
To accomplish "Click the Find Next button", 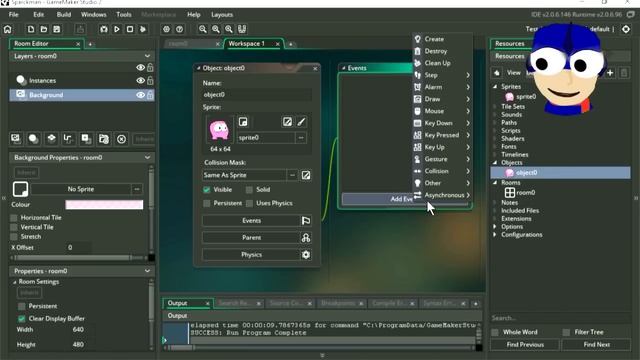I will point(596,344).
